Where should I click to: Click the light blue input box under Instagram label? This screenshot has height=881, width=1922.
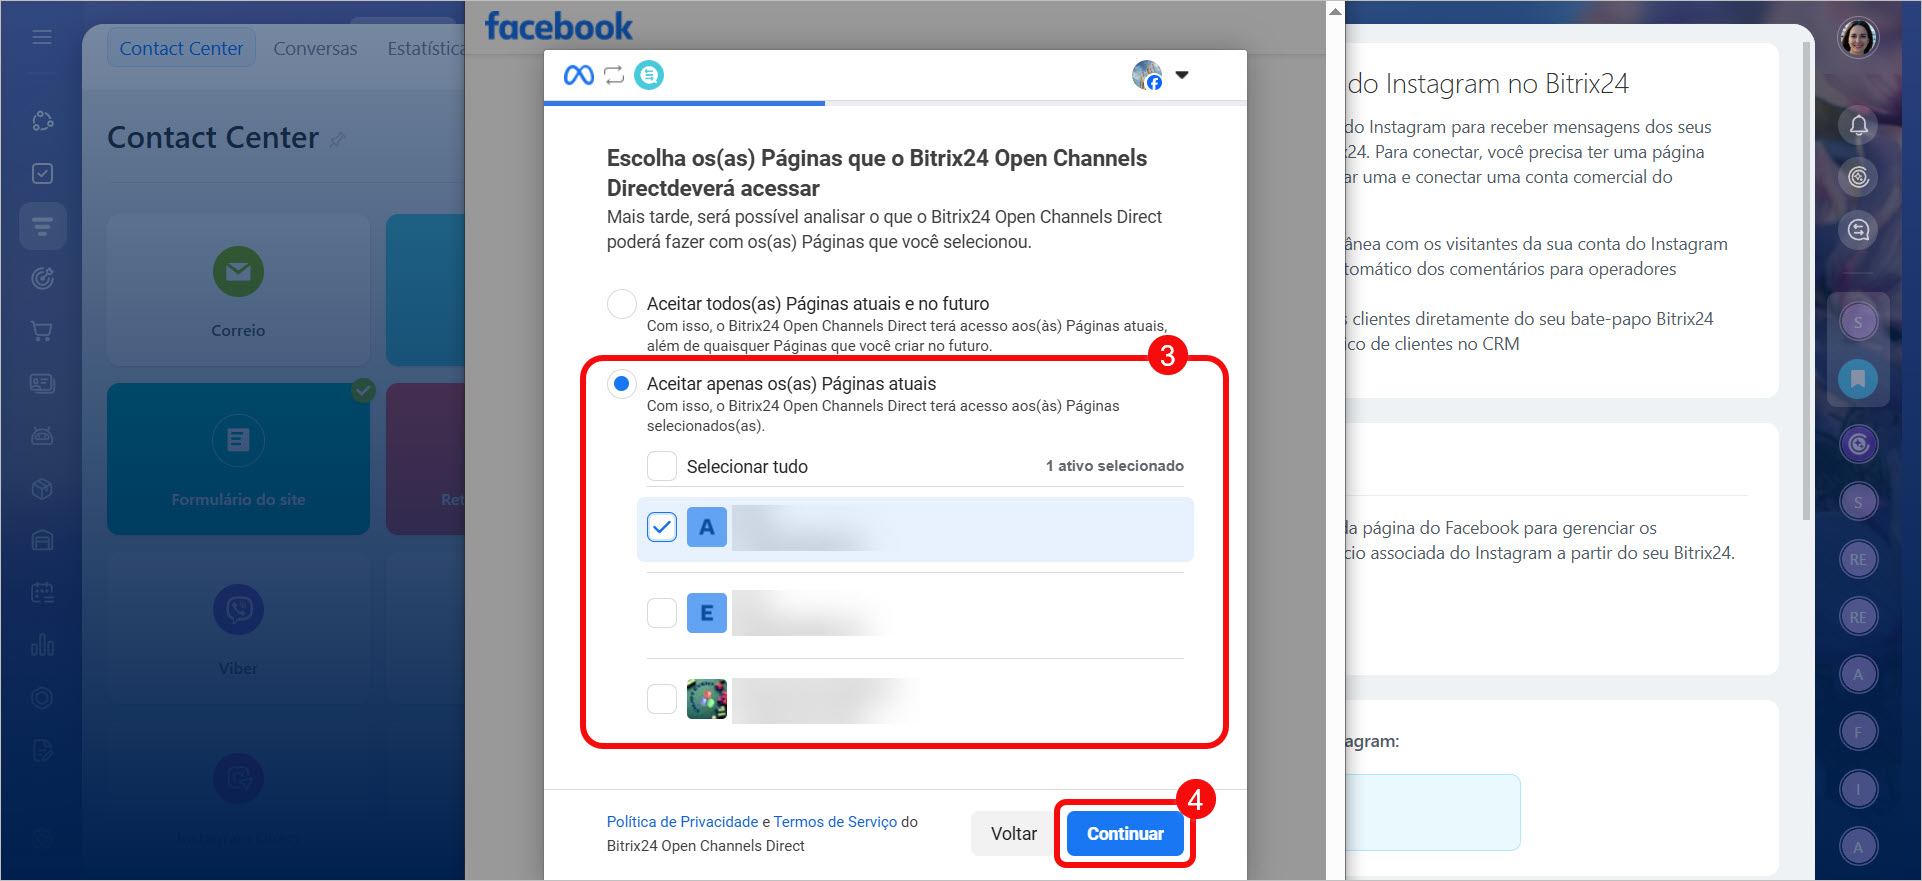coord(1432,812)
